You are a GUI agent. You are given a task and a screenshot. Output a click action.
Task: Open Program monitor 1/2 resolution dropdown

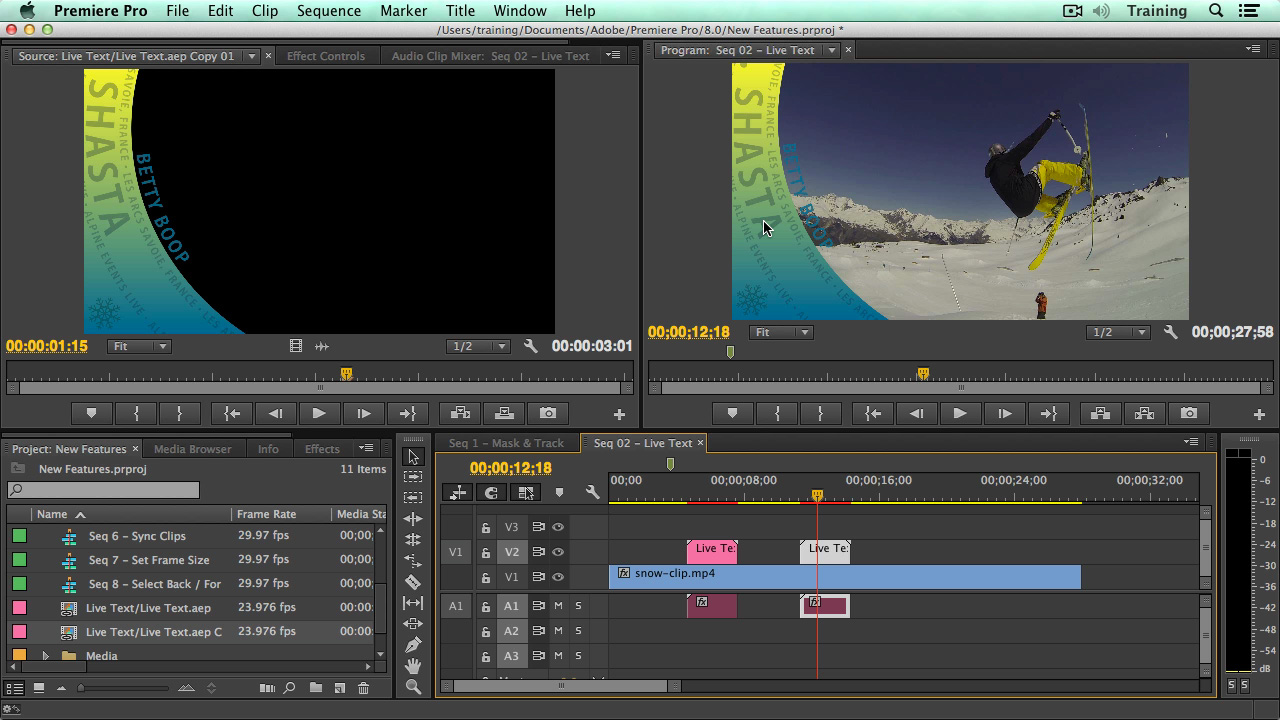click(x=1119, y=332)
